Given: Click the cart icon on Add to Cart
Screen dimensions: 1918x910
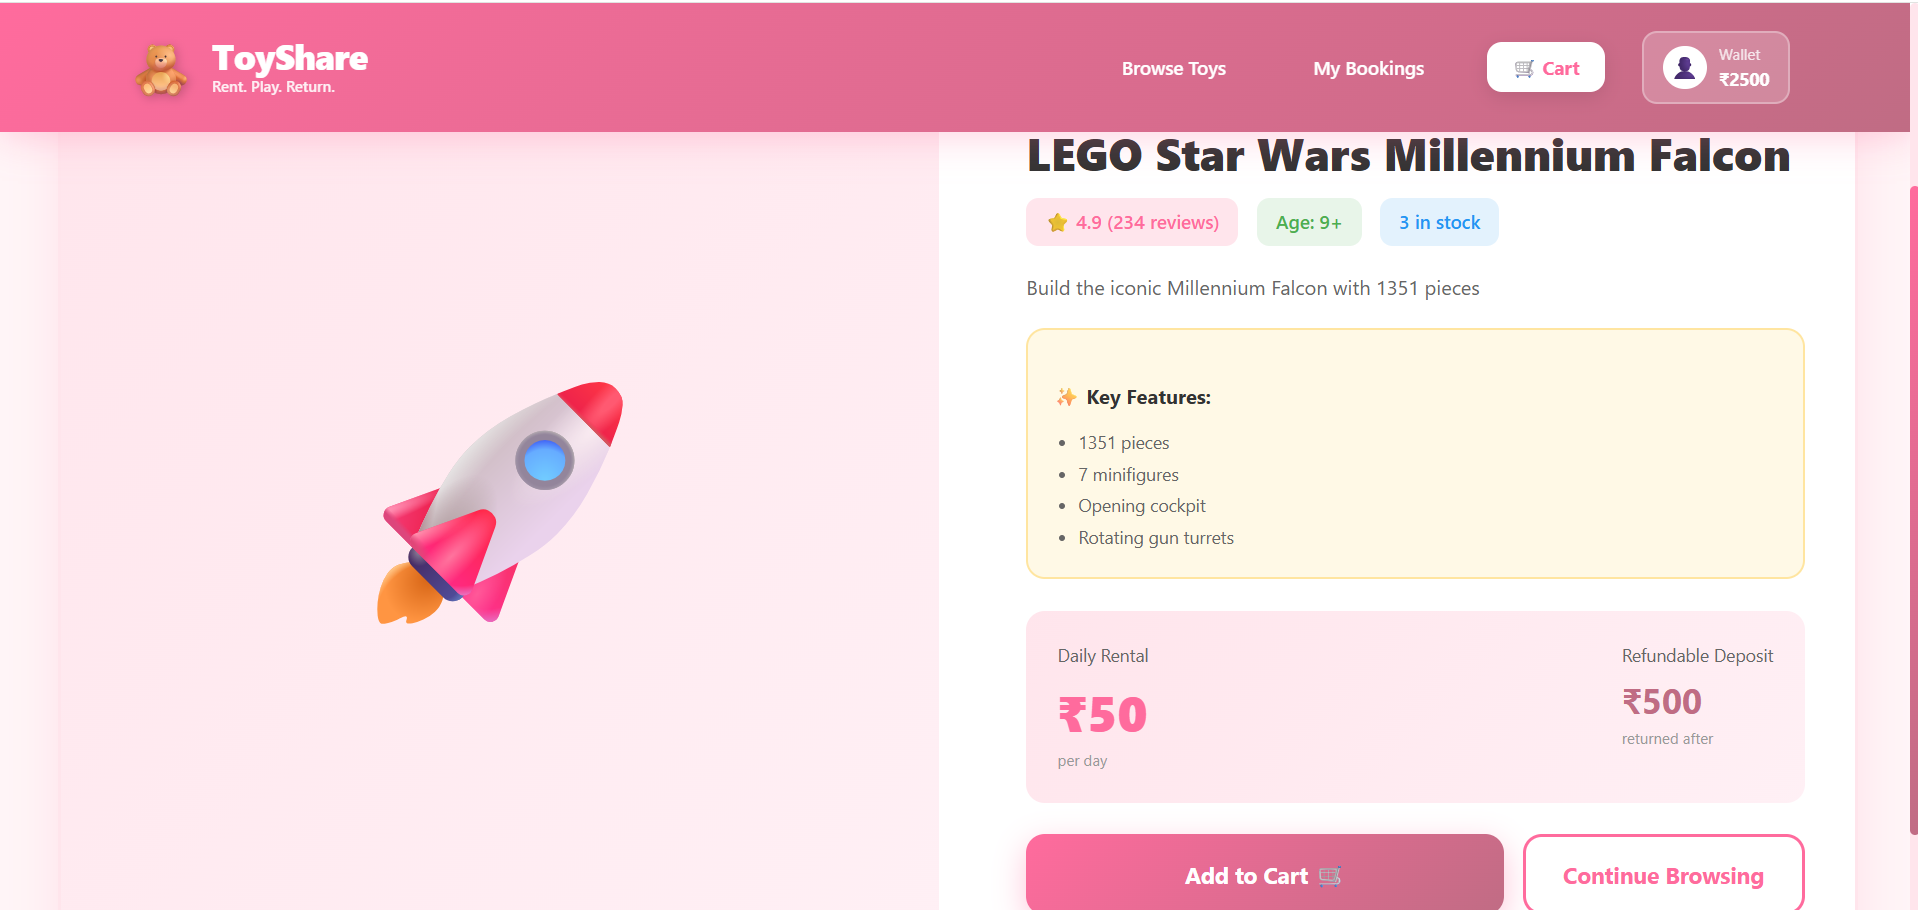Looking at the screenshot, I should point(1330,877).
